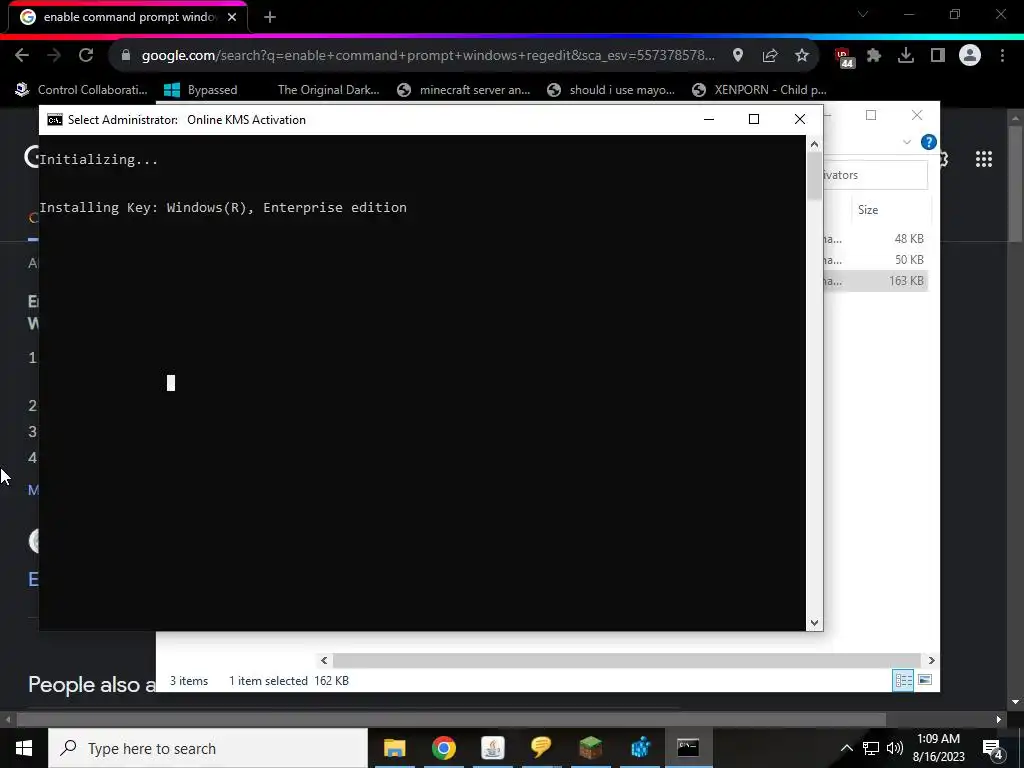The image size is (1024, 768).
Task: Share this page from the address bar
Action: click(x=770, y=56)
